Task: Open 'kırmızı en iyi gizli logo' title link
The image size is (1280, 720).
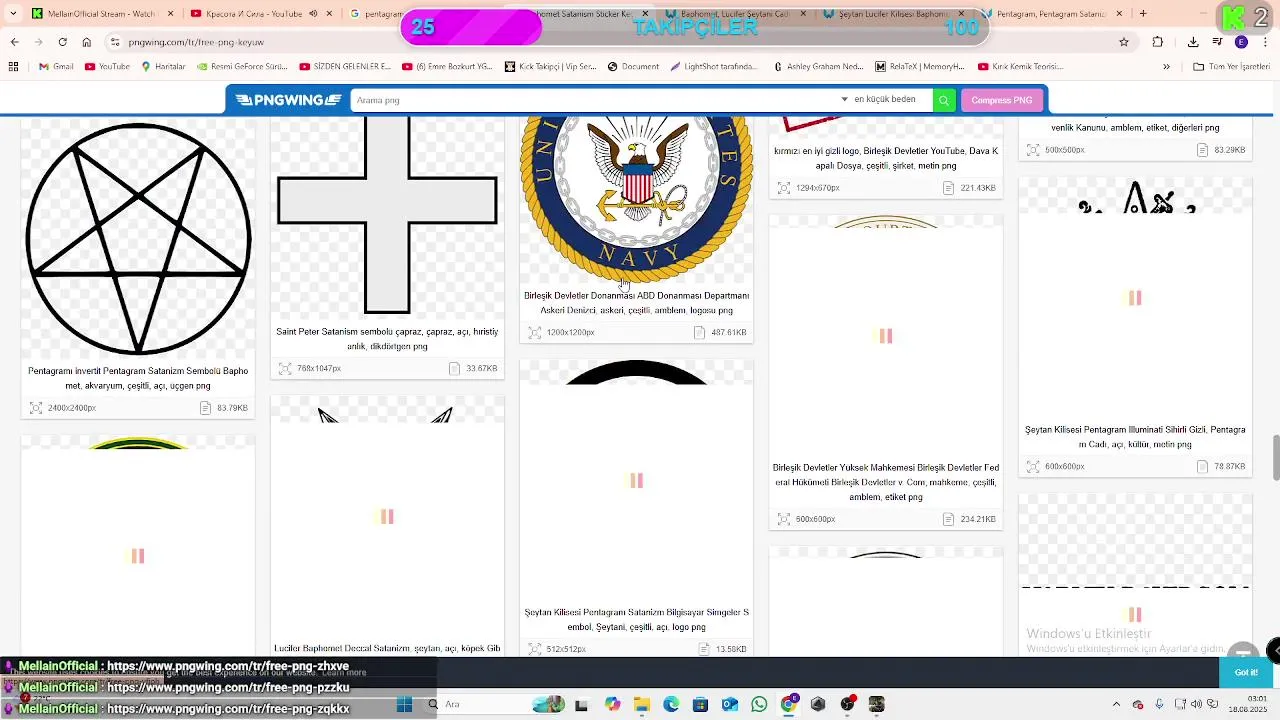Action: click(885, 158)
